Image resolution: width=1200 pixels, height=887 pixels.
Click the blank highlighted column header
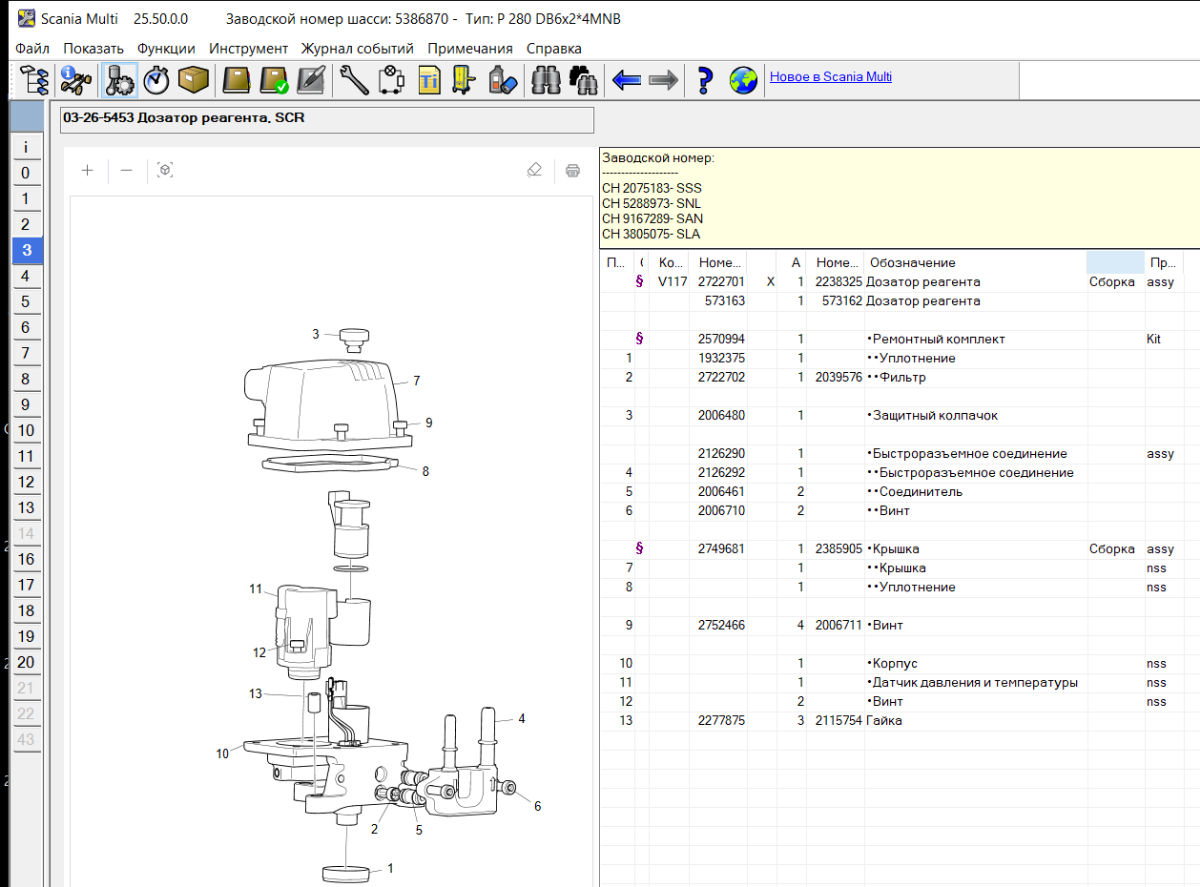click(1115, 263)
